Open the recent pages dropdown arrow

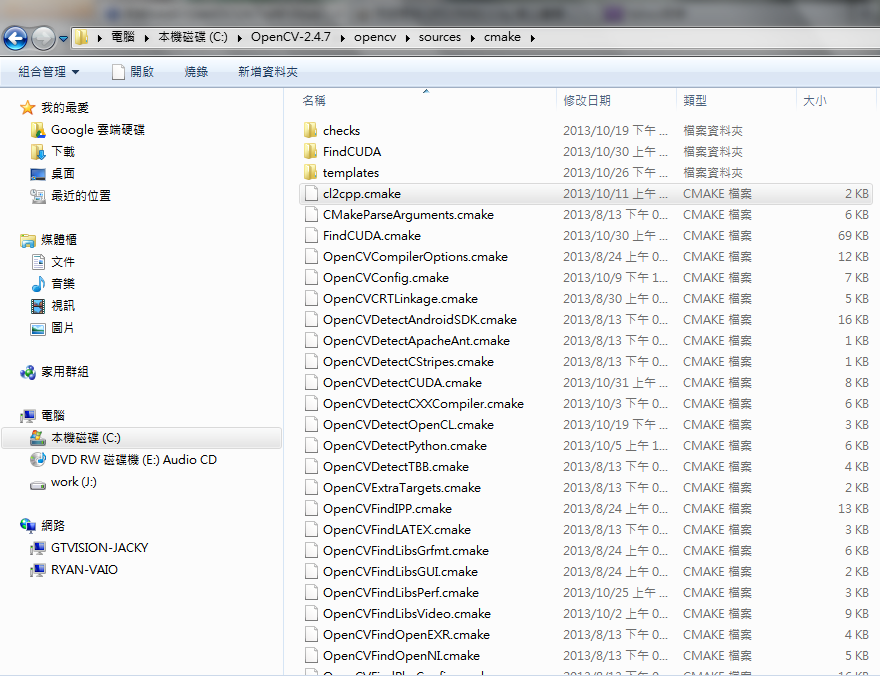click(x=63, y=39)
